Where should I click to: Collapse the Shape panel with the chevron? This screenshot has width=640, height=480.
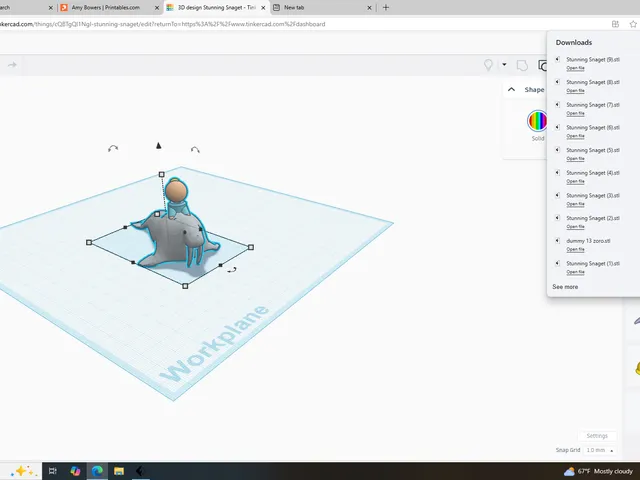511,89
